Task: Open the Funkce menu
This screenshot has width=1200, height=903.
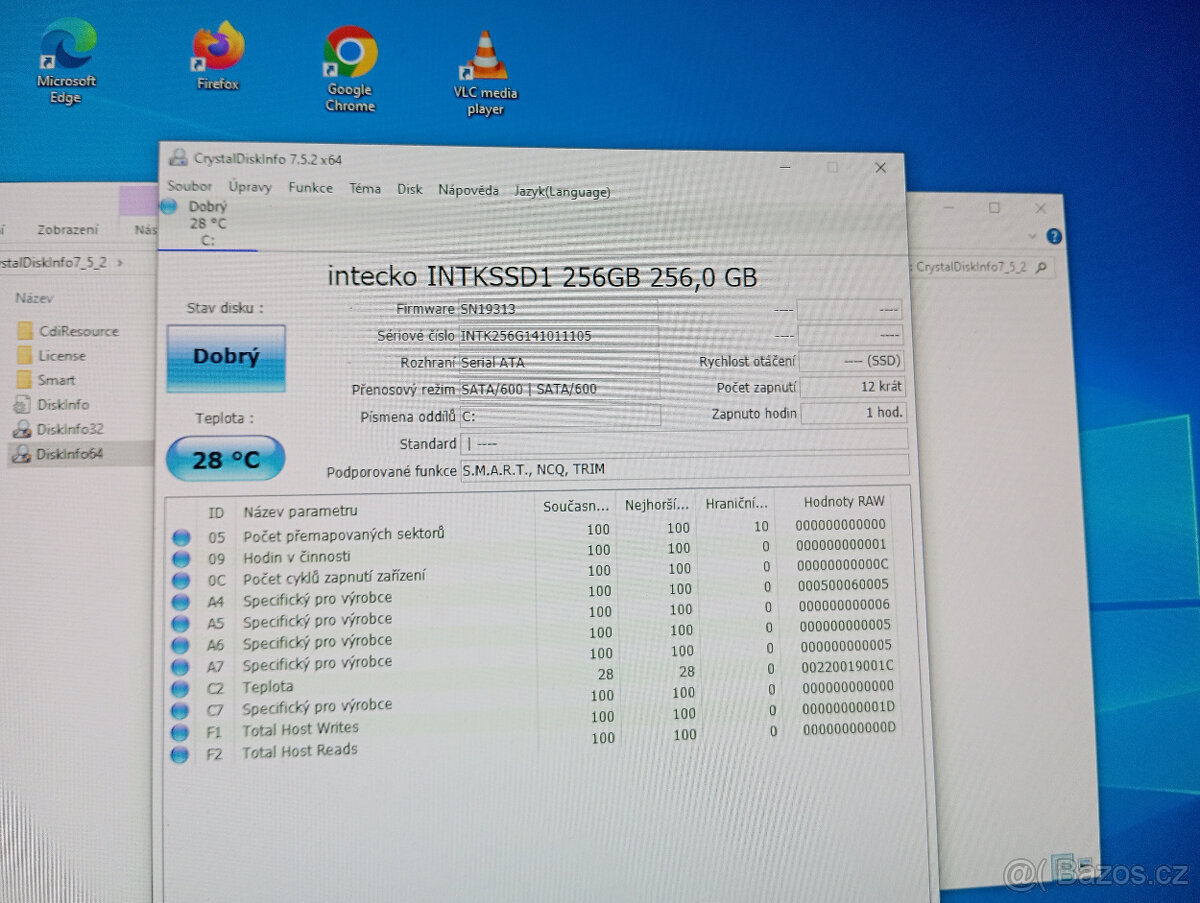Action: pyautogui.click(x=310, y=188)
